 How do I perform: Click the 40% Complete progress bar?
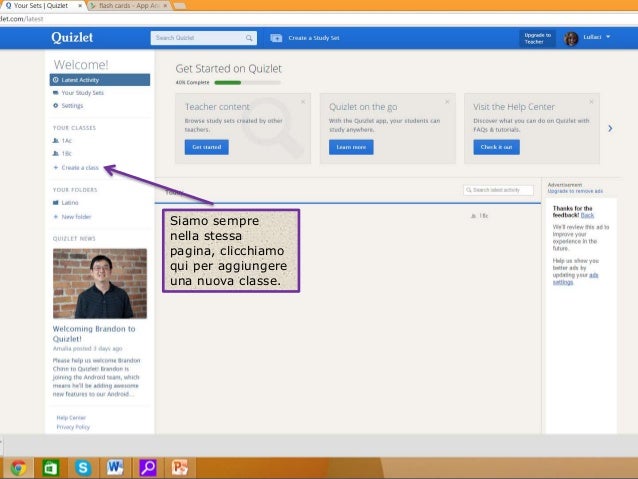click(247, 83)
